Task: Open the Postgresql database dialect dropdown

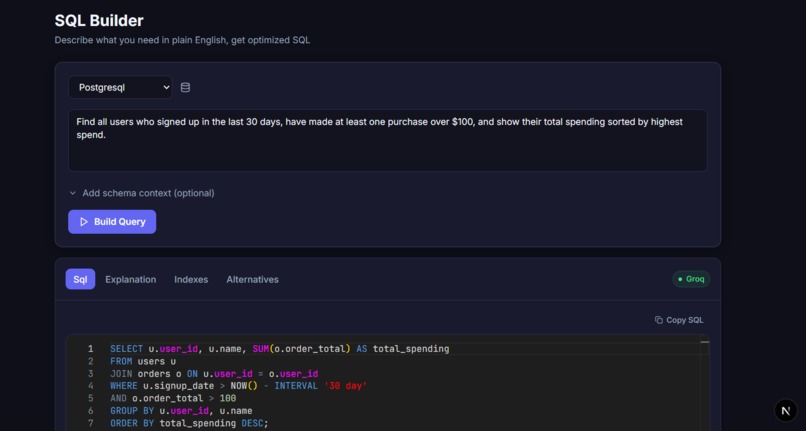Action: [120, 87]
